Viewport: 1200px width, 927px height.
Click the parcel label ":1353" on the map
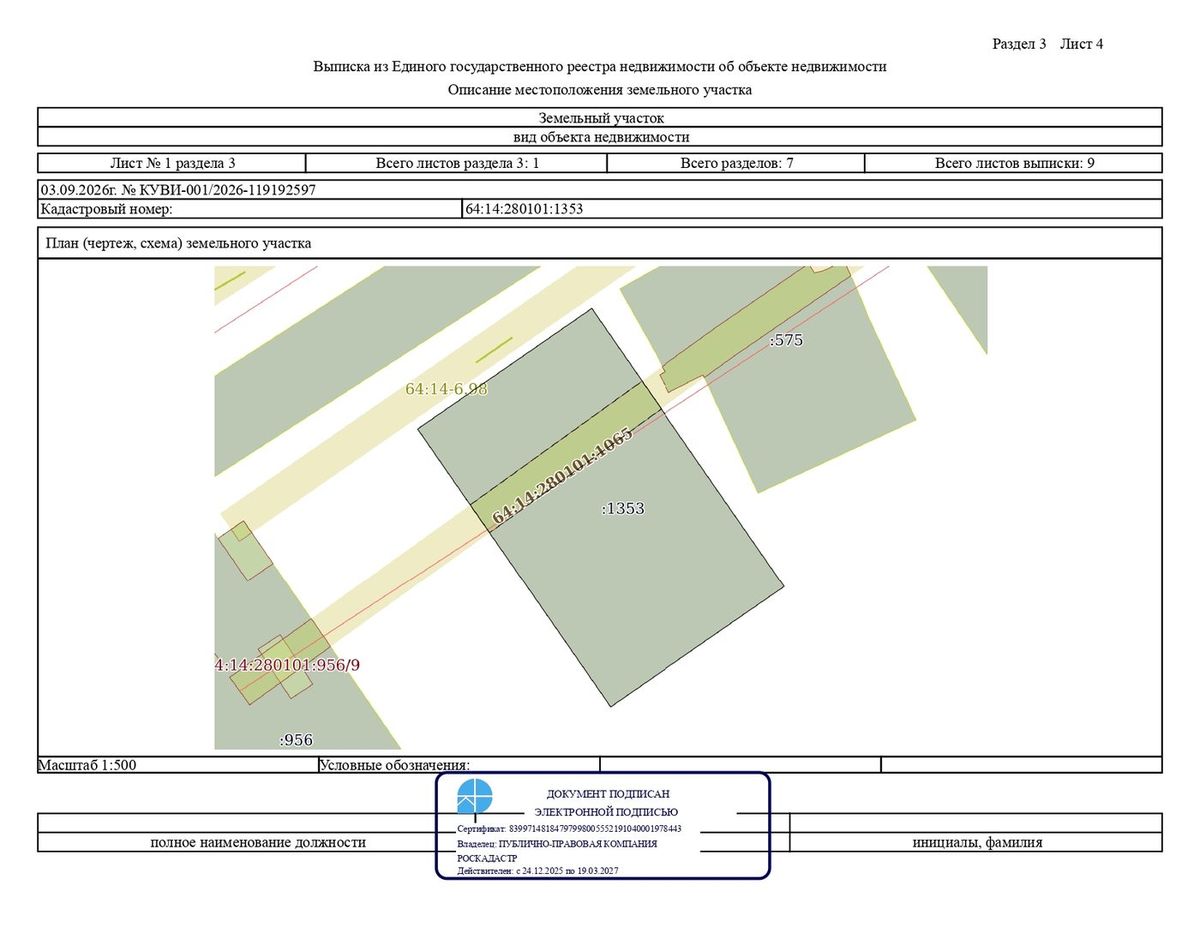tap(623, 508)
